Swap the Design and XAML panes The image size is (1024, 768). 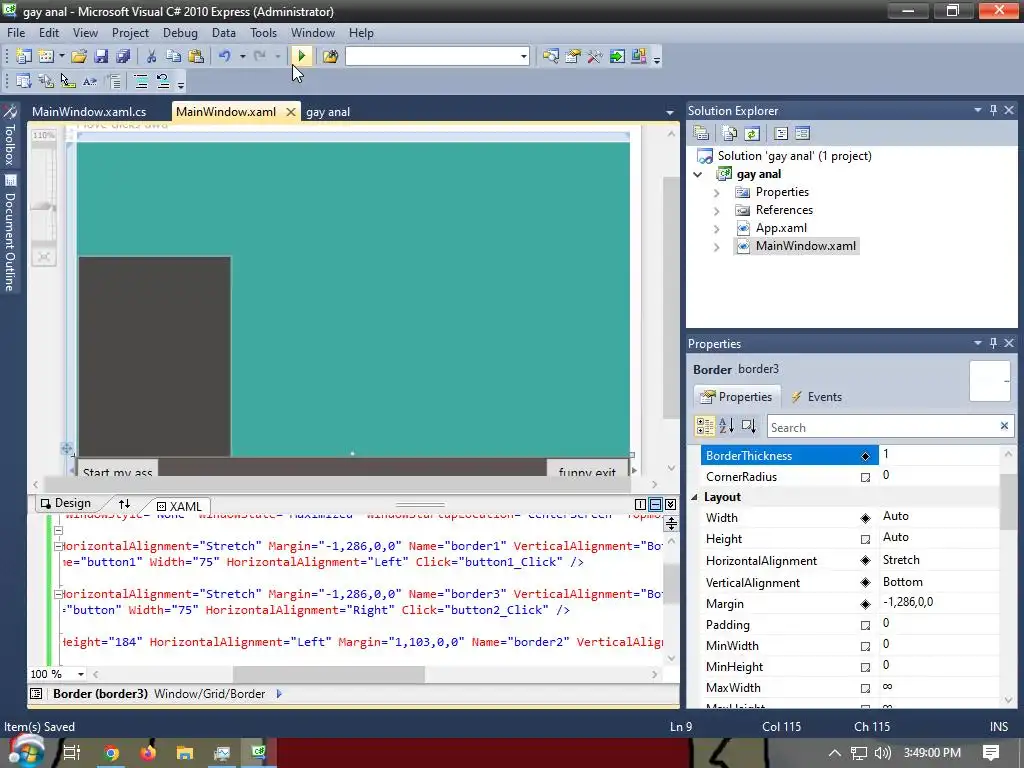pos(124,504)
